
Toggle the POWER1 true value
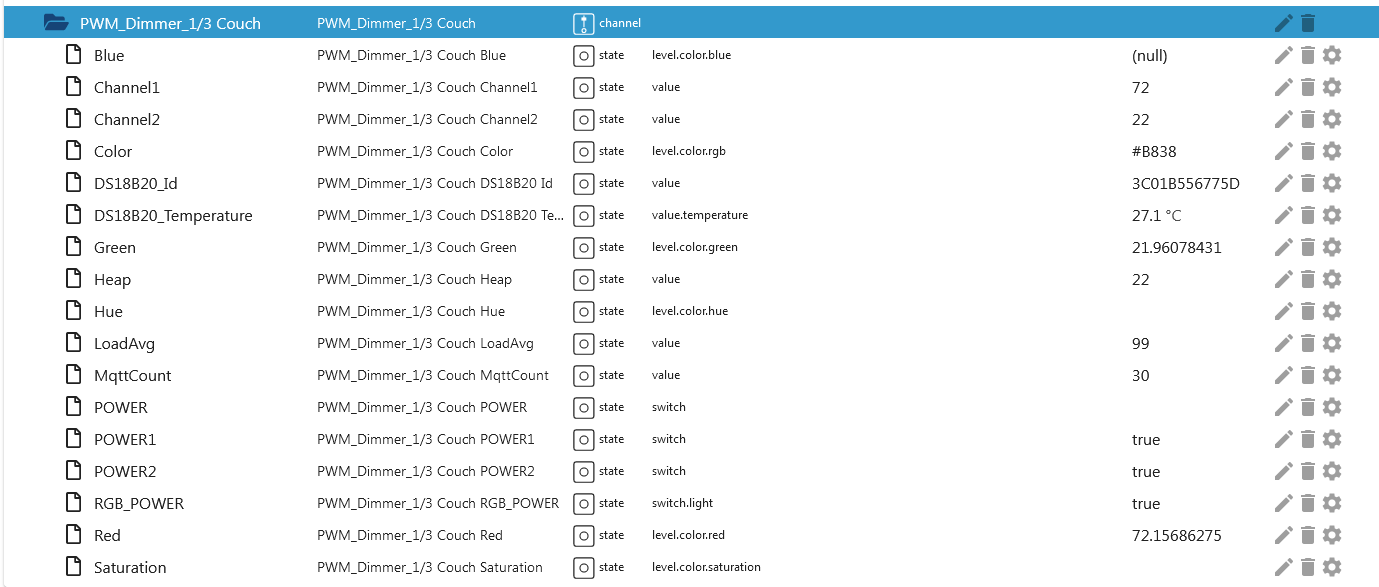pyautogui.click(x=1146, y=440)
